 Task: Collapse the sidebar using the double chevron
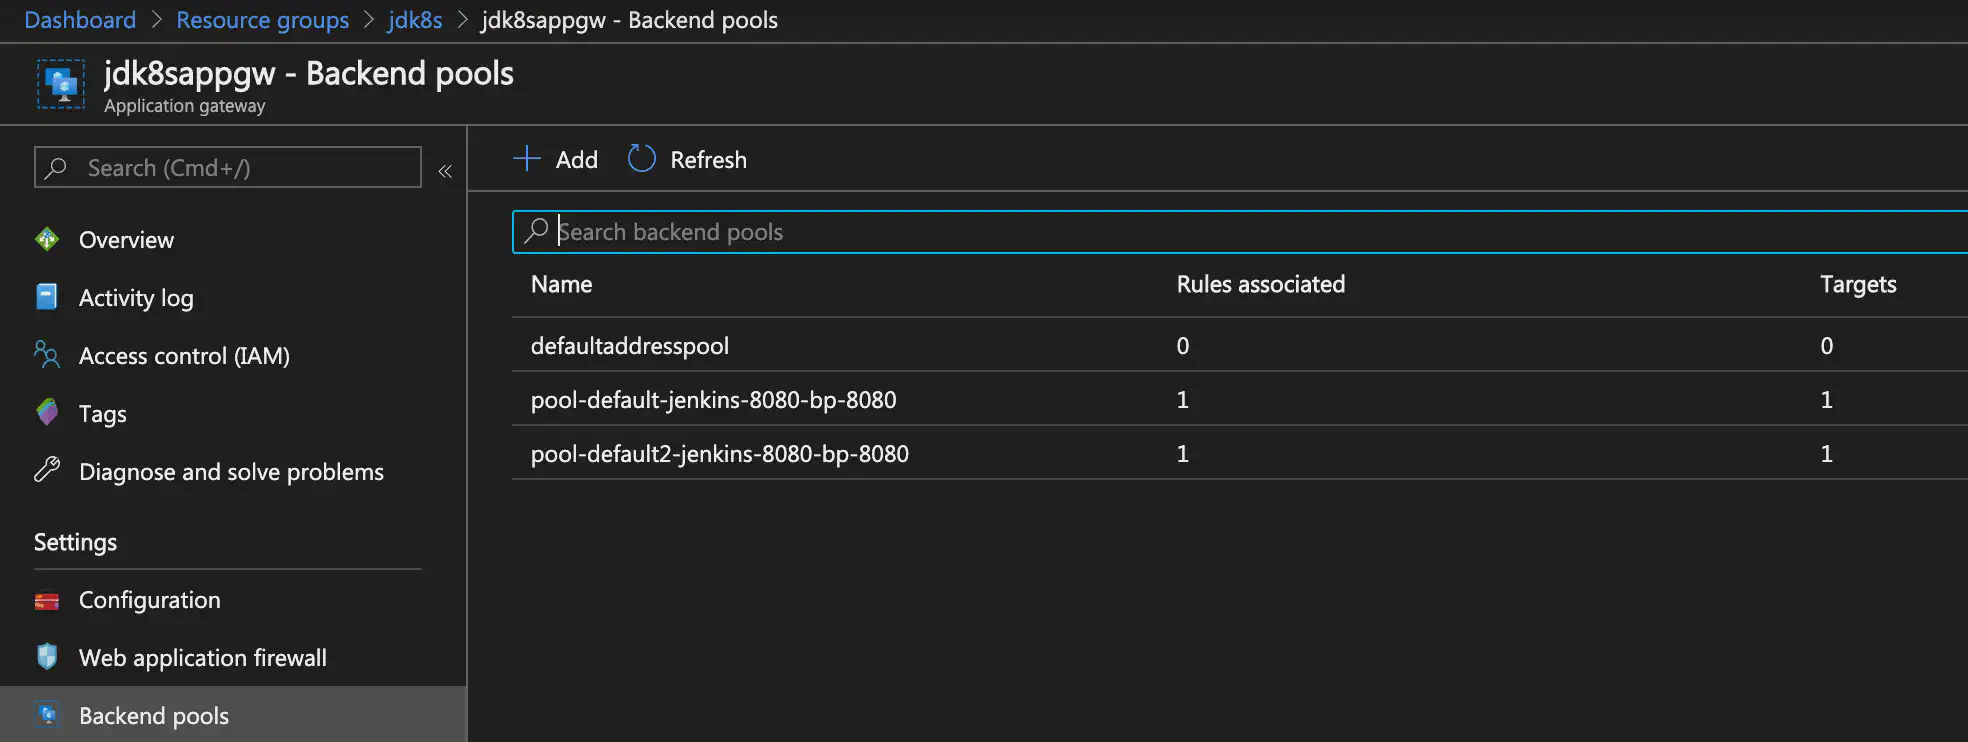445,170
